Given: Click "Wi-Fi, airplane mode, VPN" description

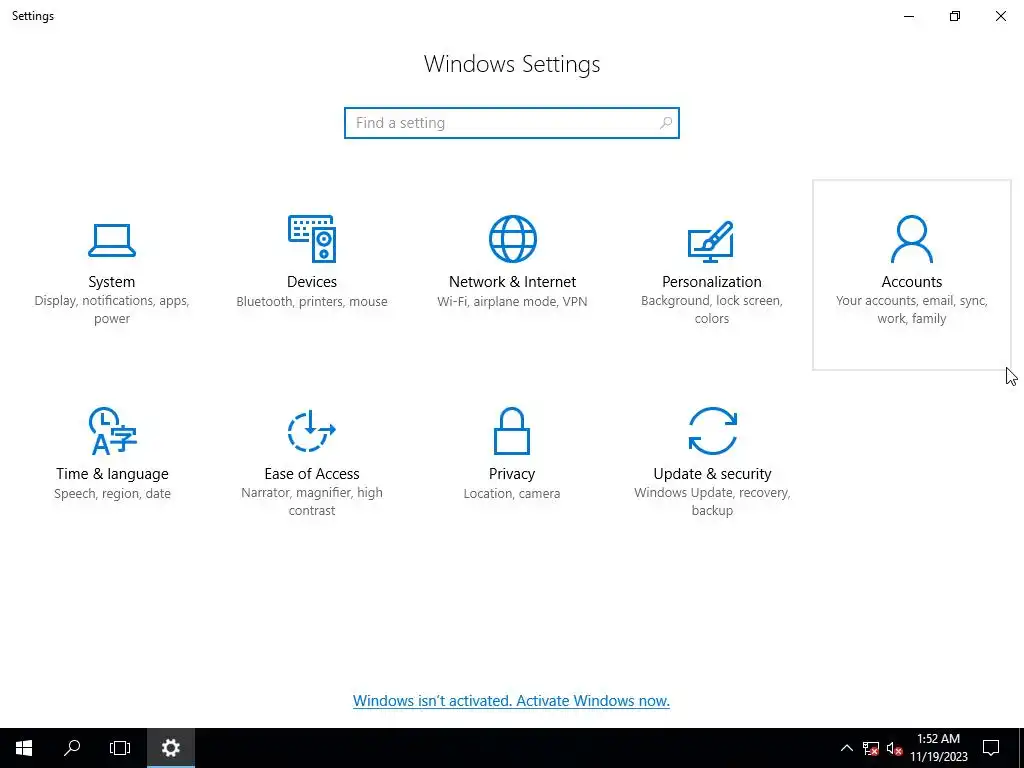Looking at the screenshot, I should click(512, 302).
